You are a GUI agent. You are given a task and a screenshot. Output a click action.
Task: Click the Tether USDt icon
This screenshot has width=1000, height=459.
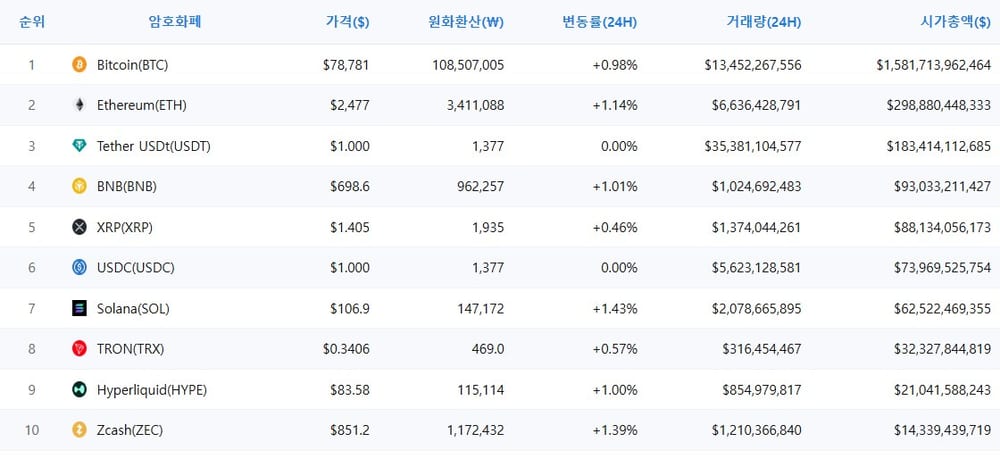point(79,146)
